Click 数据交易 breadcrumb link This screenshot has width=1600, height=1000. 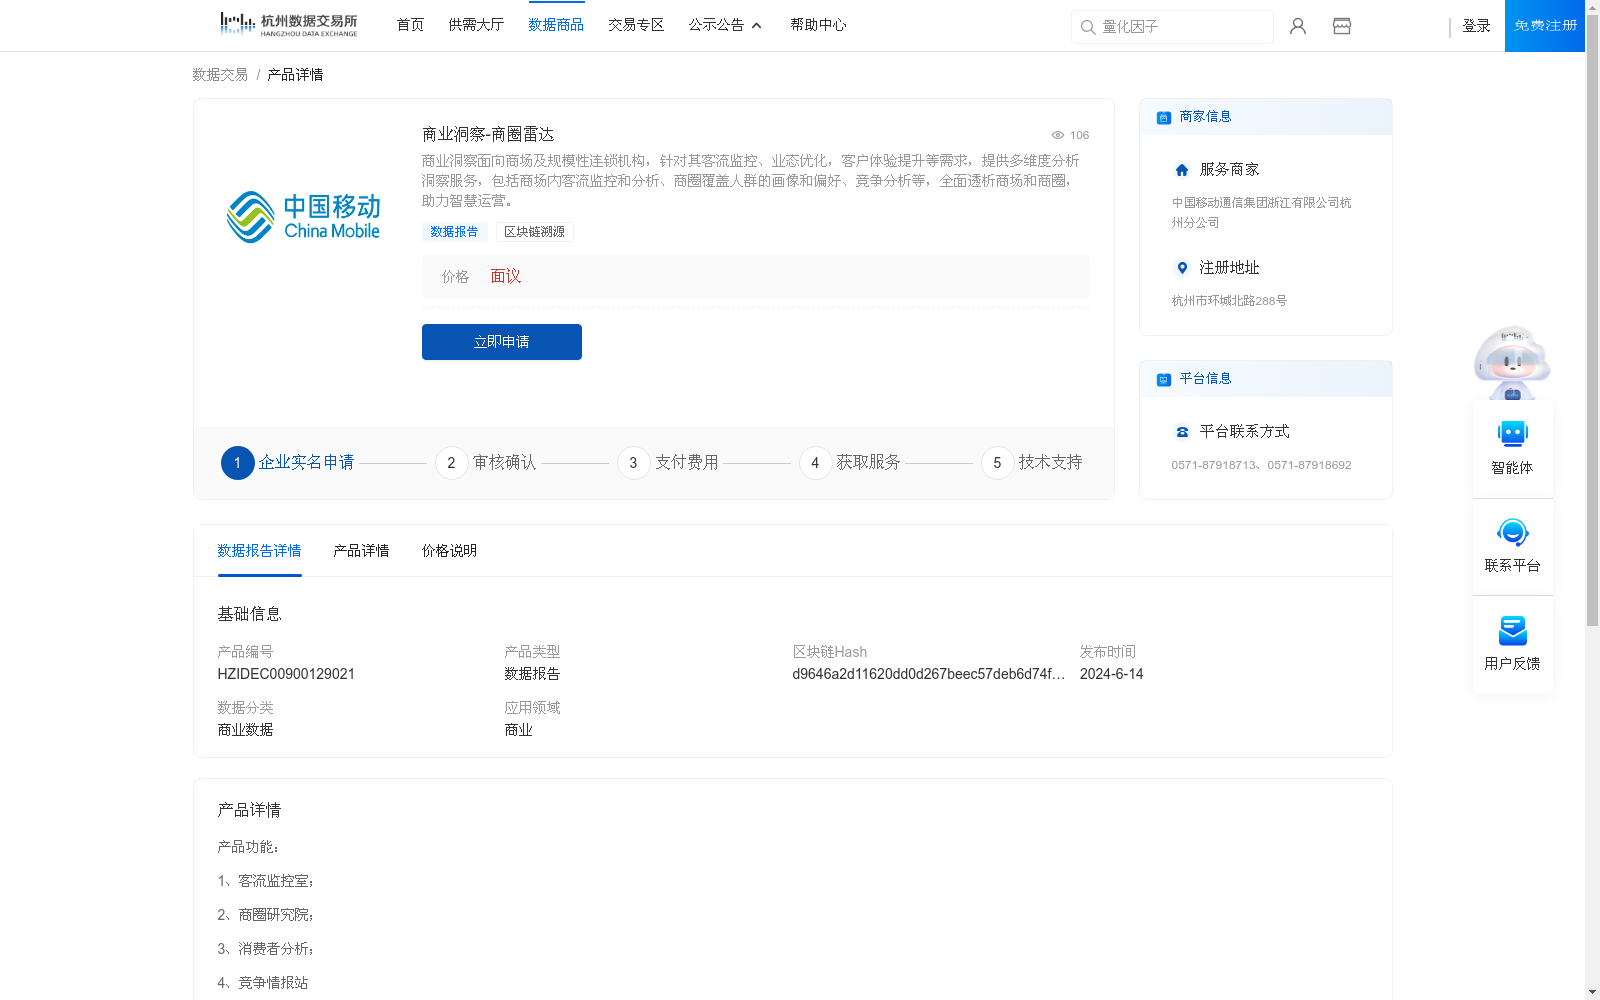[x=220, y=75]
